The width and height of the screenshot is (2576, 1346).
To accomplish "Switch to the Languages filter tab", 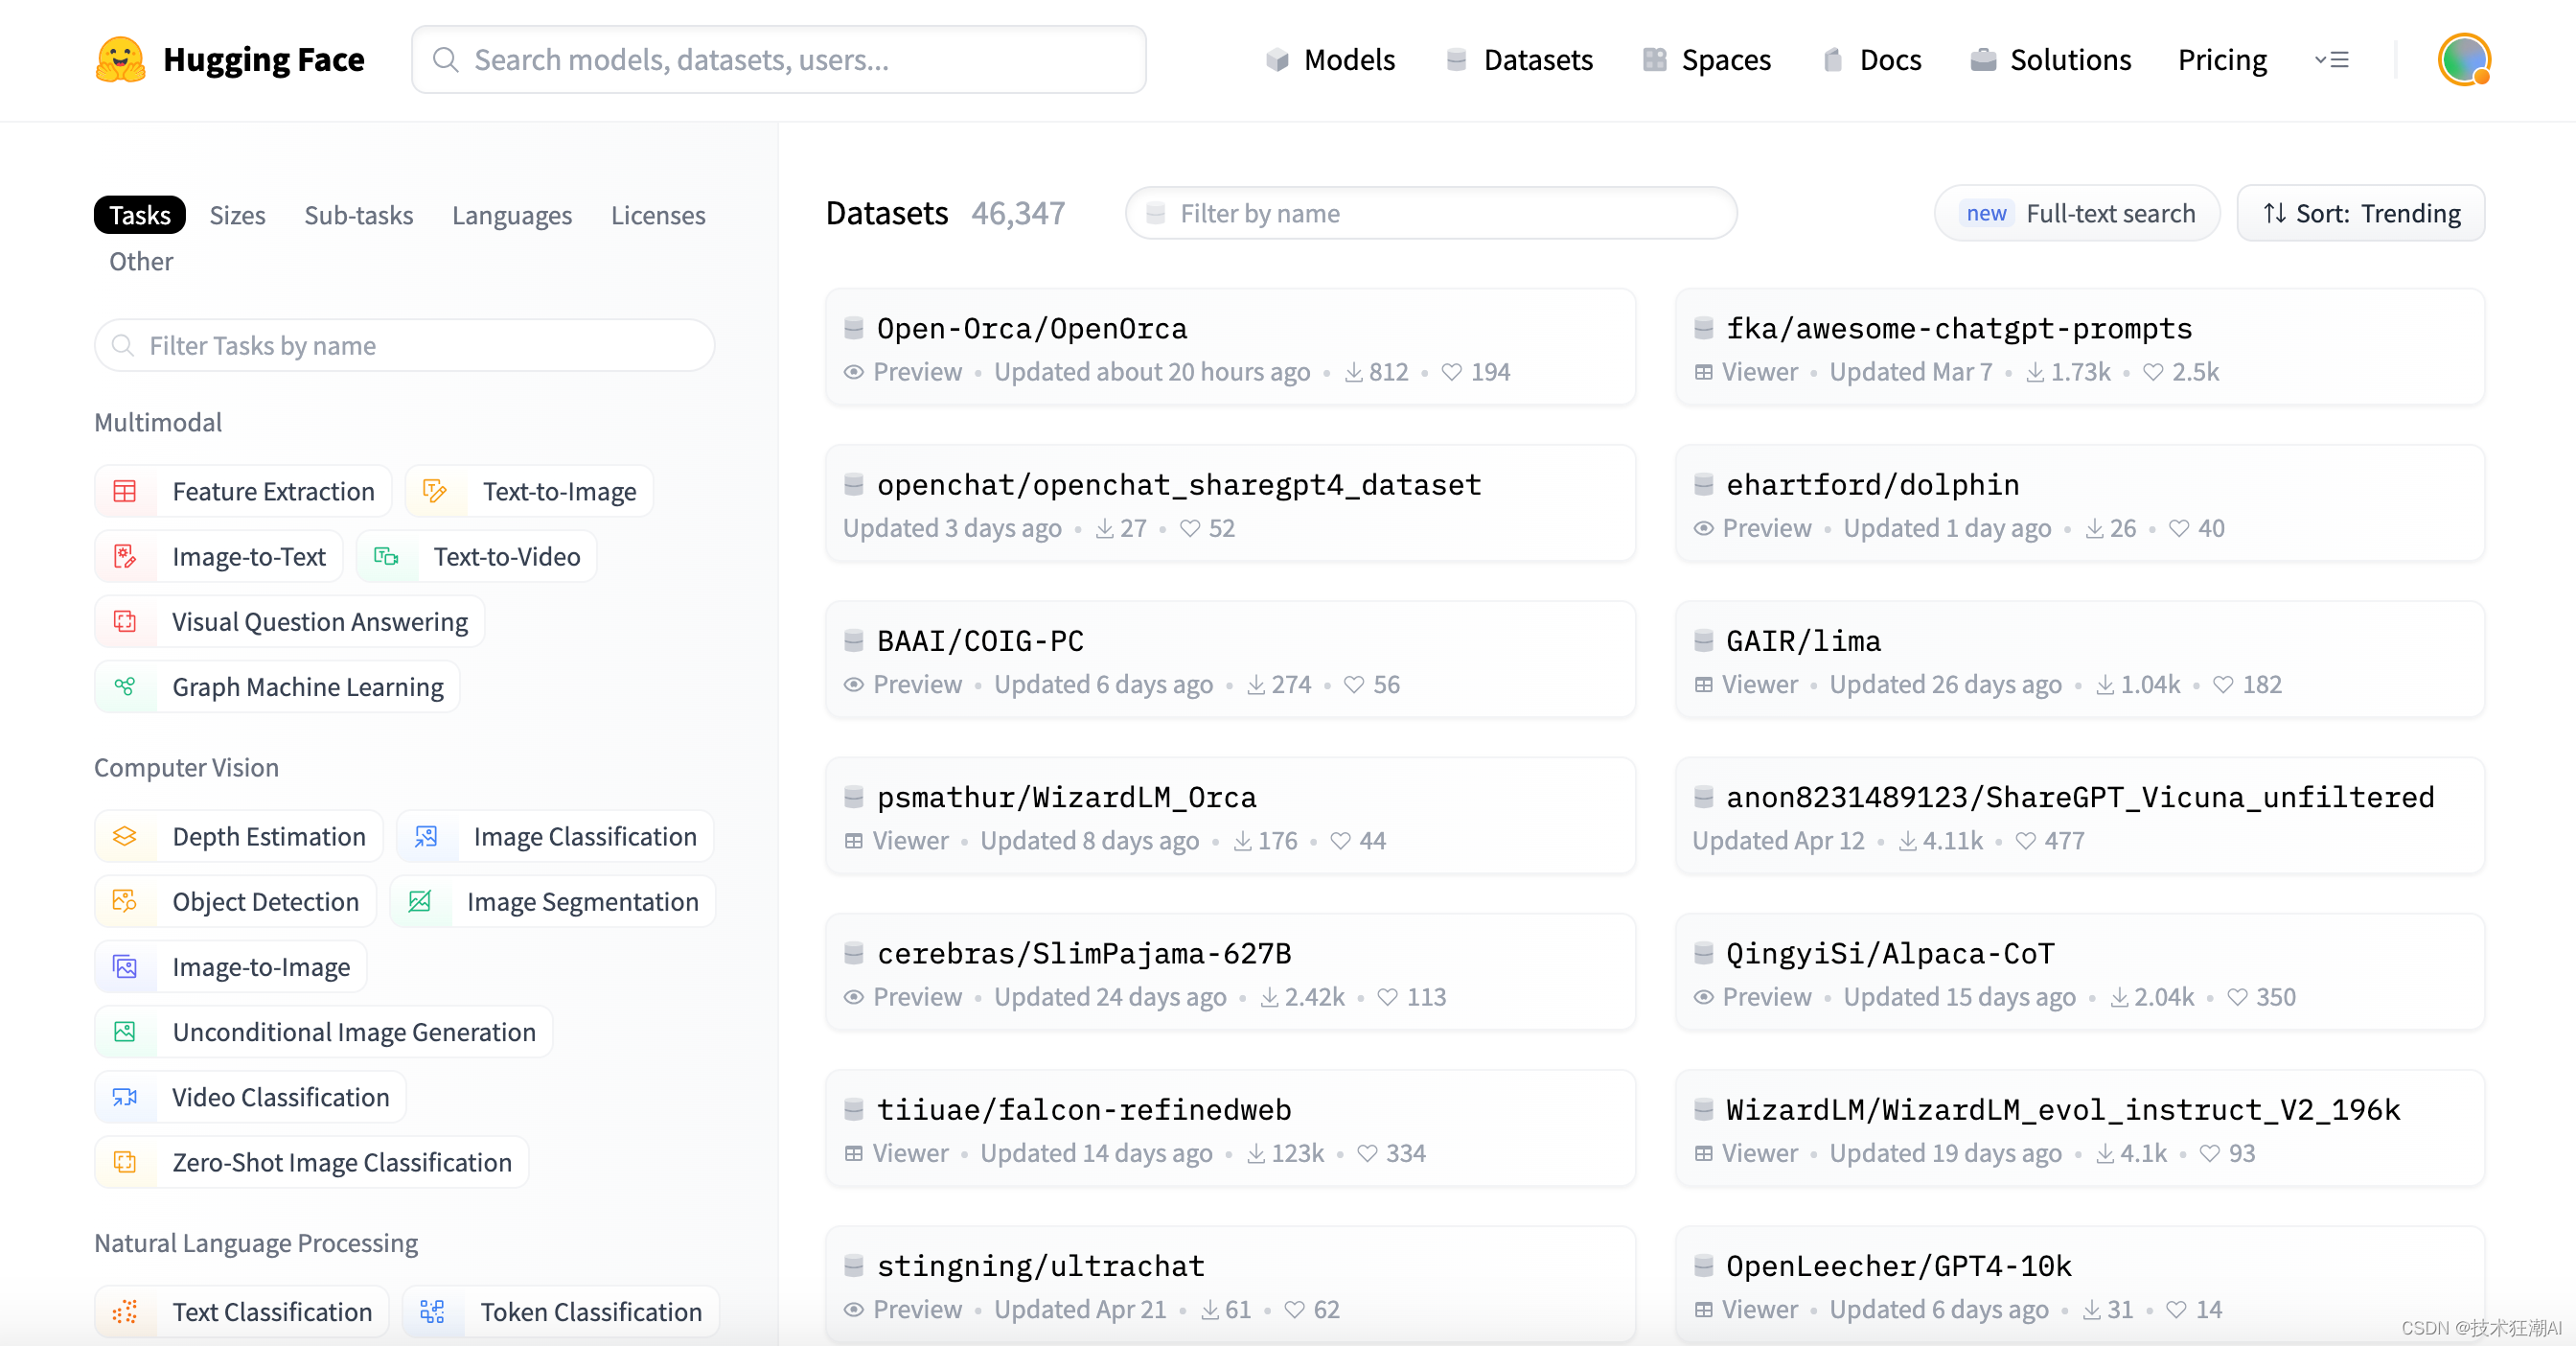I will click(x=511, y=215).
